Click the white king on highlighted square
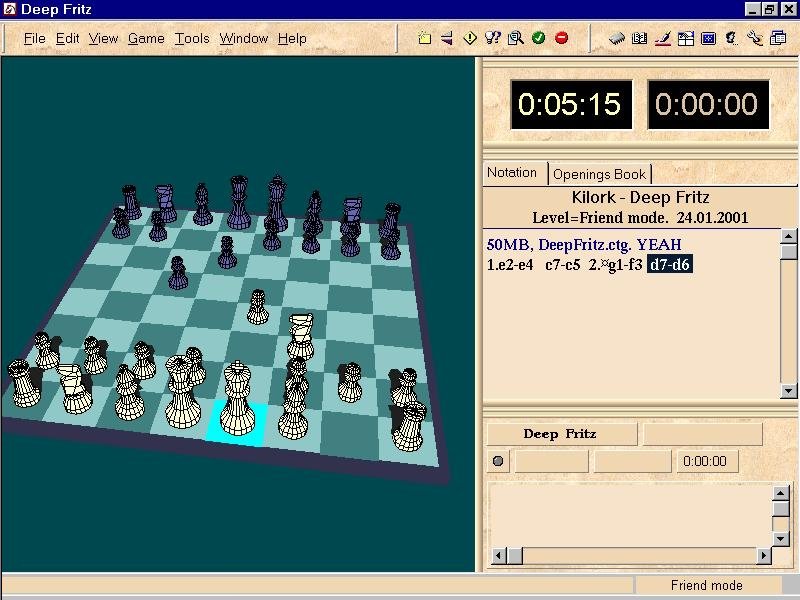800x600 pixels. click(237, 399)
